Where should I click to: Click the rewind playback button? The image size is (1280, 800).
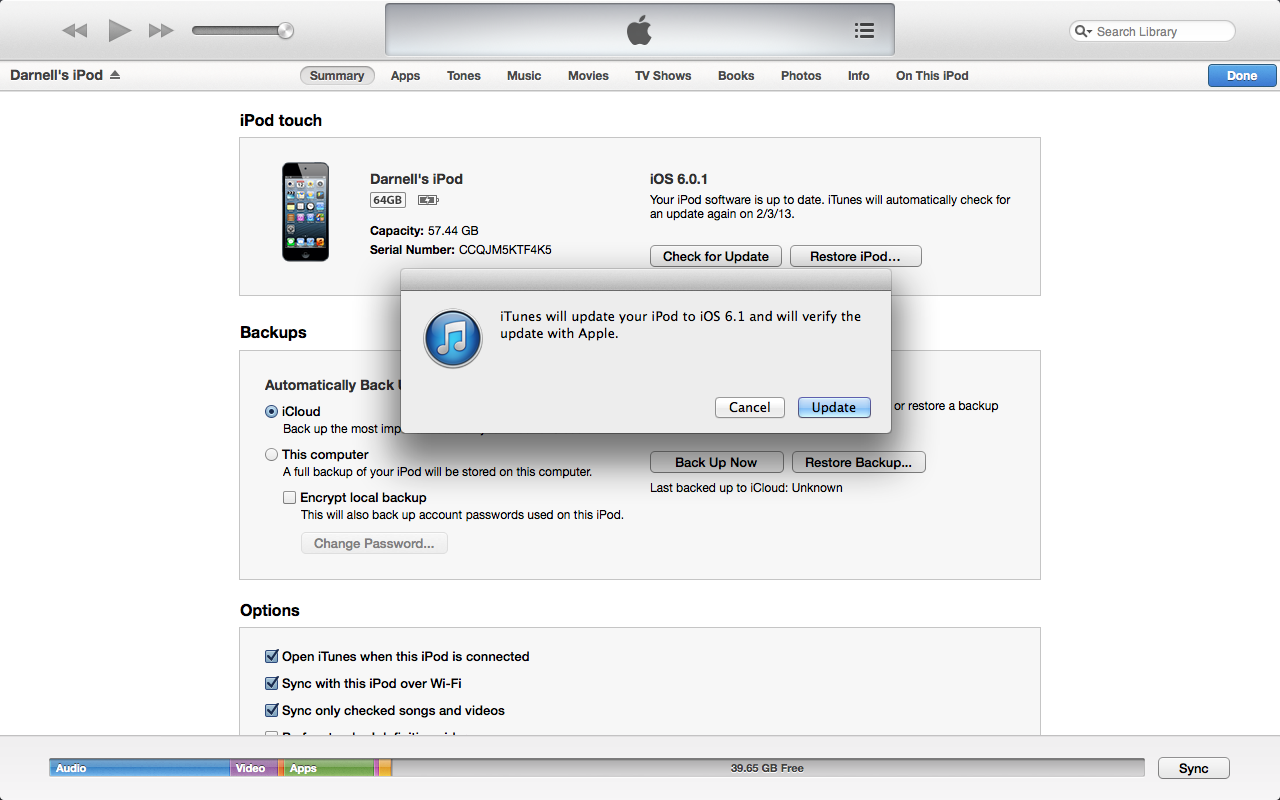coord(74,31)
